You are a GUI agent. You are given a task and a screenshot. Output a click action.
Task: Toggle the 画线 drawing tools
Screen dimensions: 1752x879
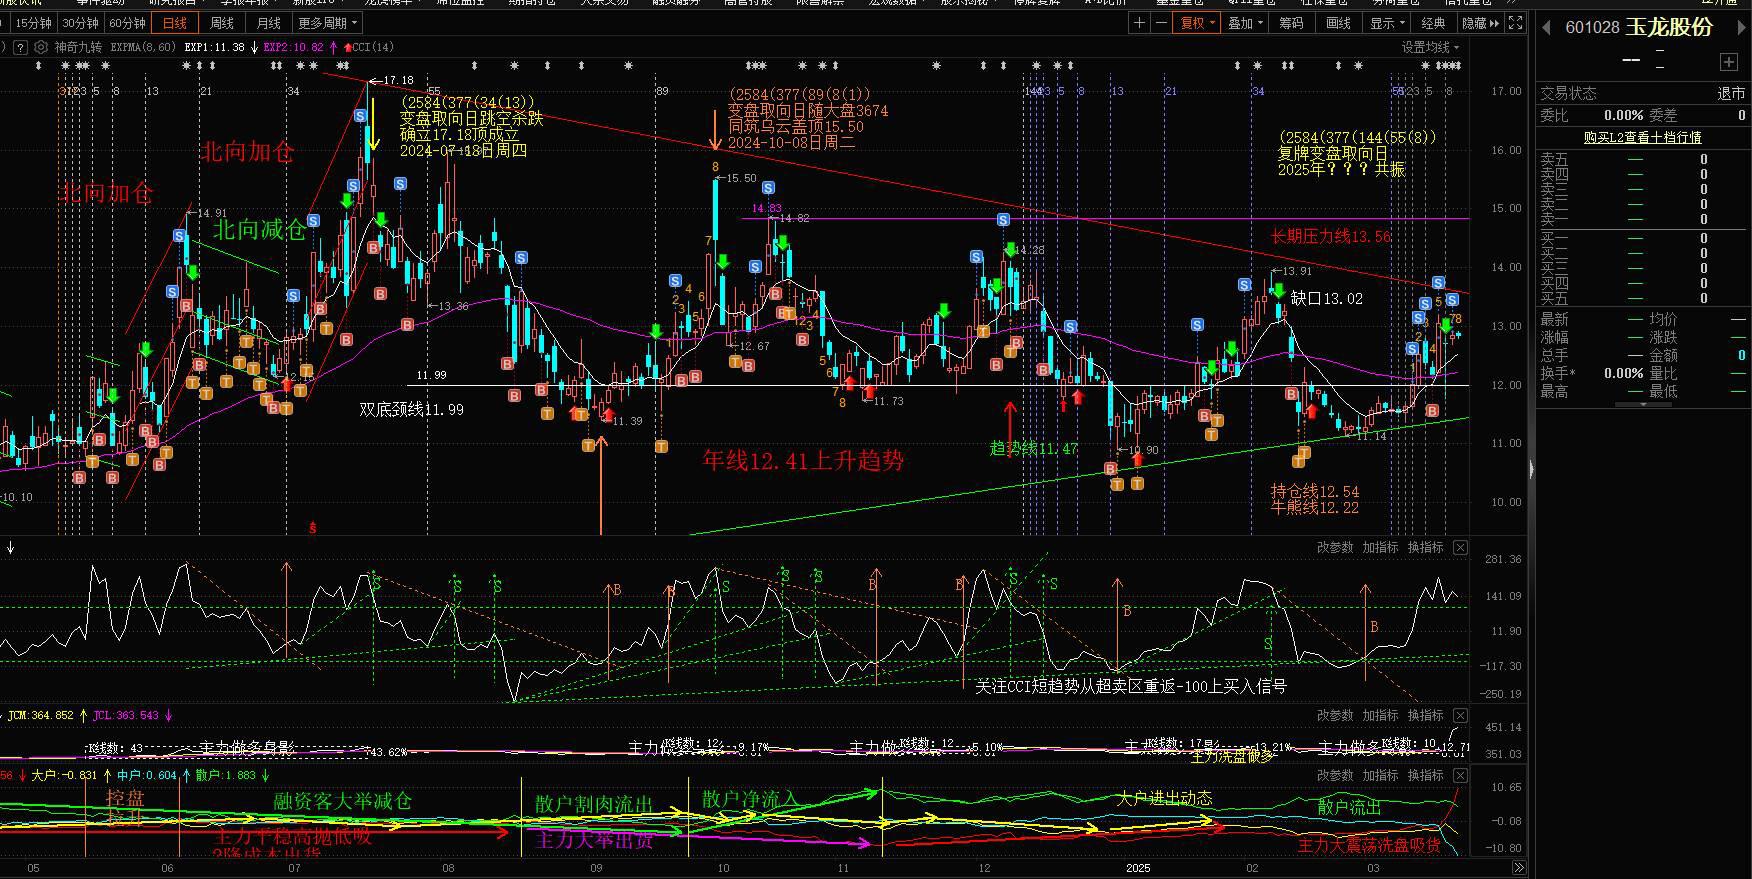(1338, 23)
